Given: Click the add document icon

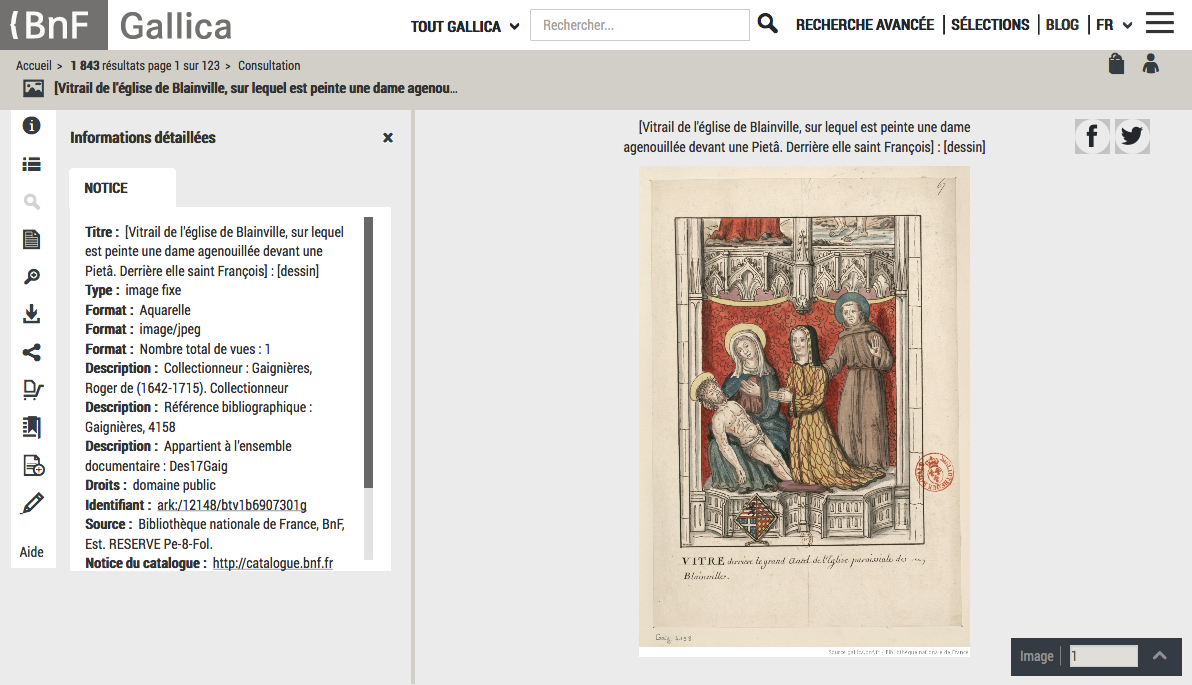Looking at the screenshot, I should coord(33,465).
